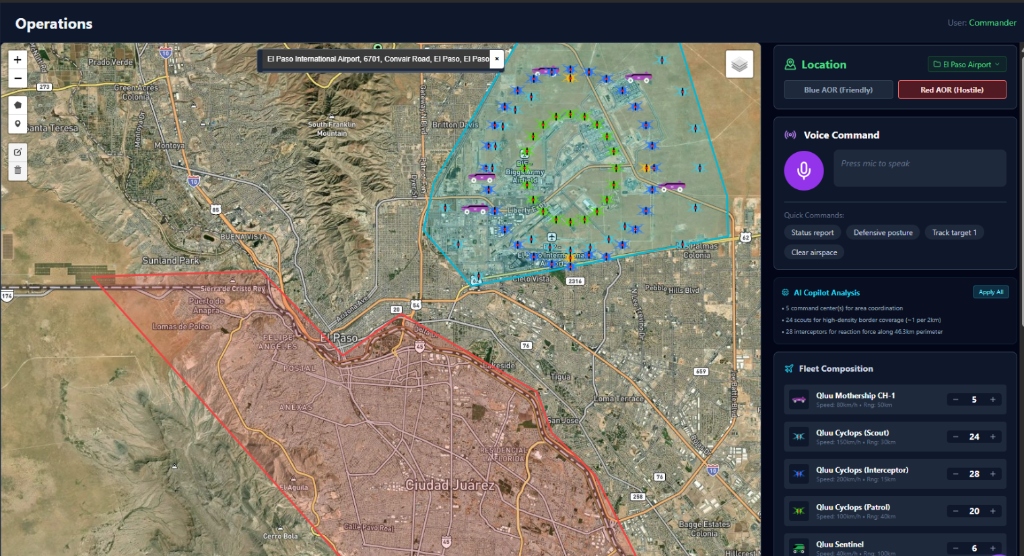Apply all AI Copilot recommendations
1024x556 pixels.
(x=990, y=292)
